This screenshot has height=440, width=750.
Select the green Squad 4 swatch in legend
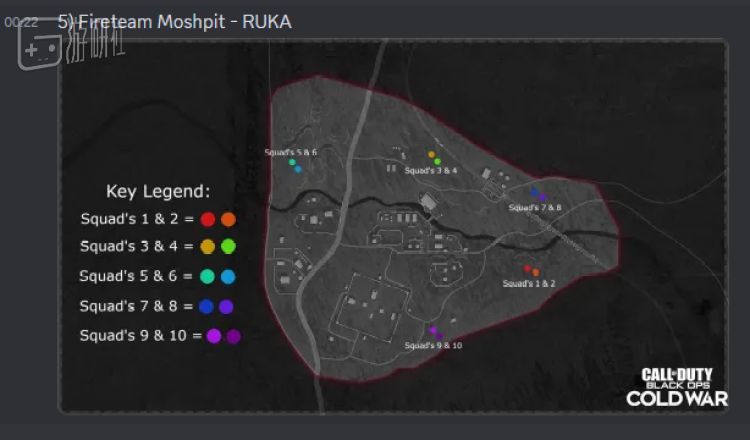[228, 247]
